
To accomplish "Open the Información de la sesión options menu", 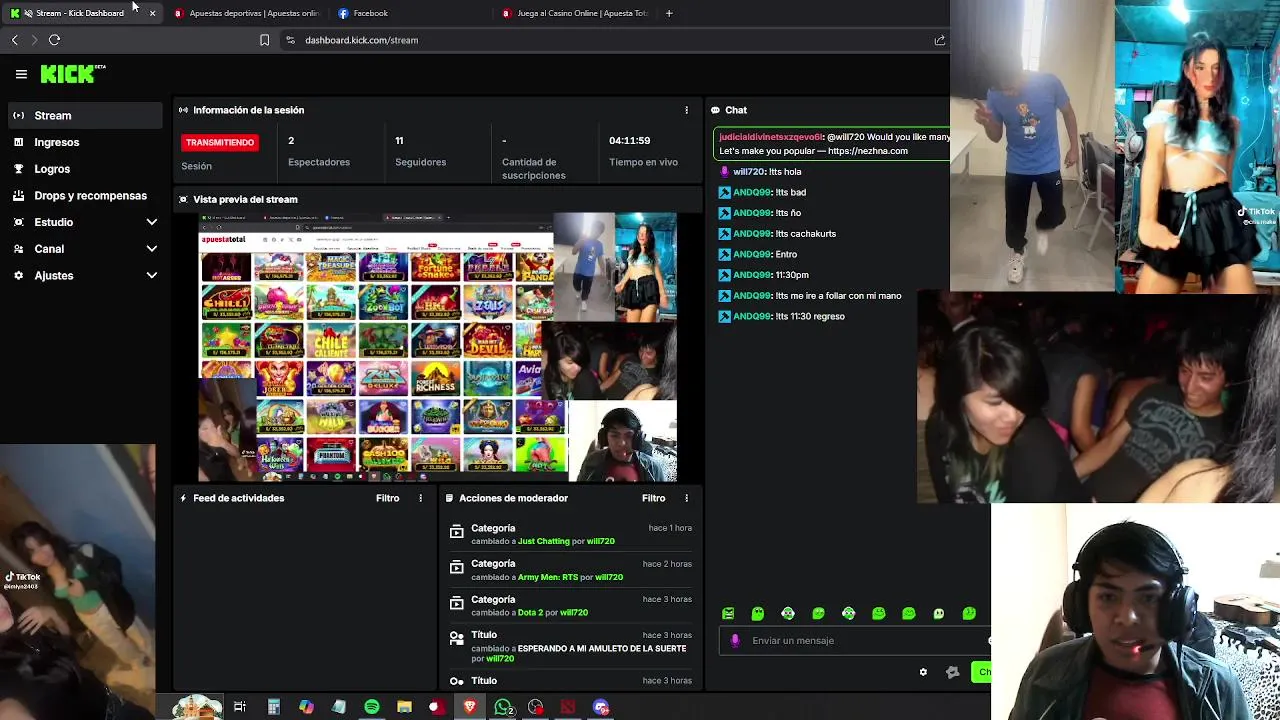I will click(686, 110).
